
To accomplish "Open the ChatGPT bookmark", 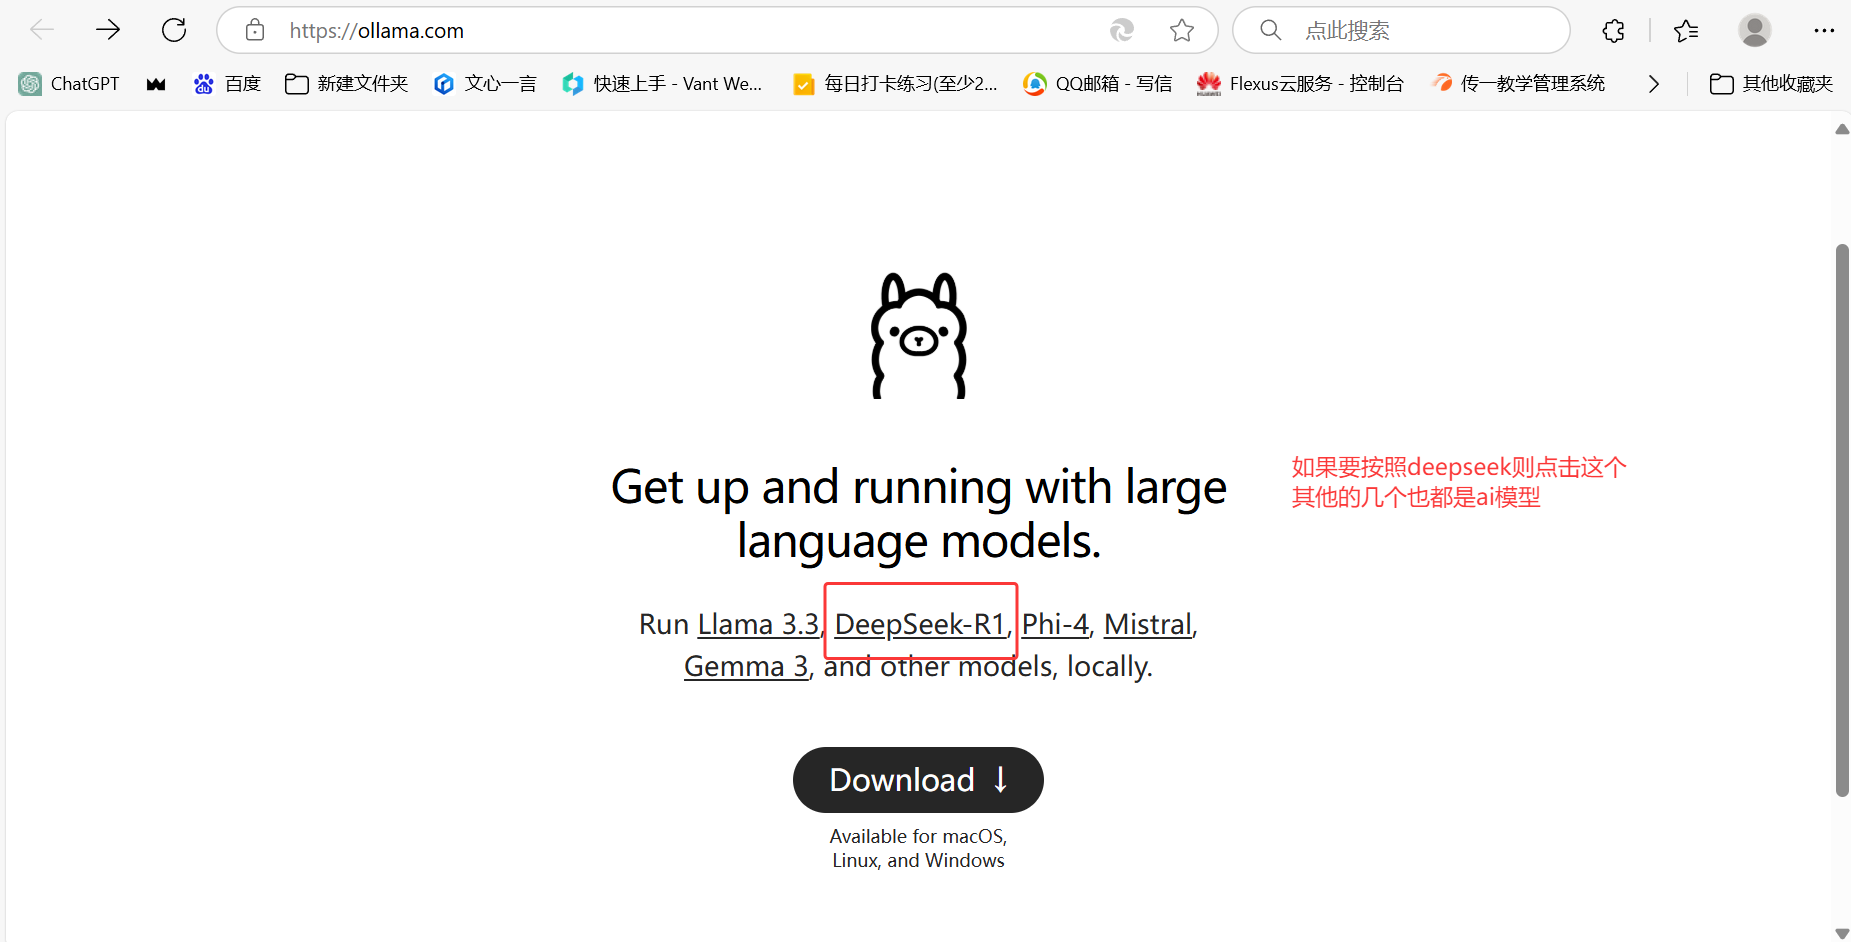I will [69, 84].
